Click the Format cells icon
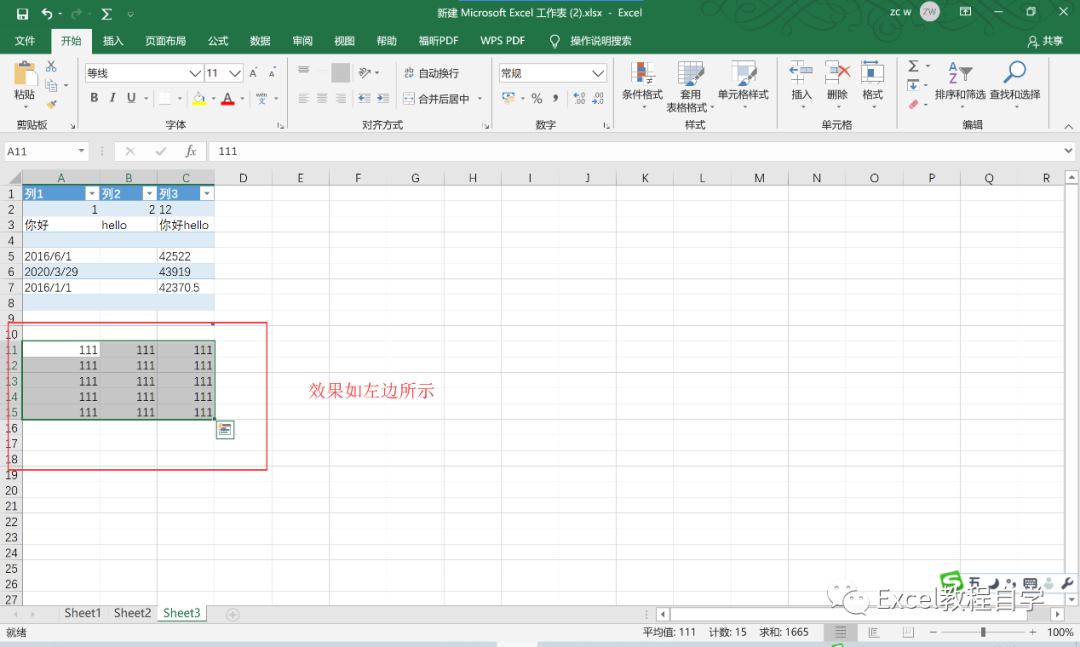Screen dimensions: 1080x647 click(872, 73)
